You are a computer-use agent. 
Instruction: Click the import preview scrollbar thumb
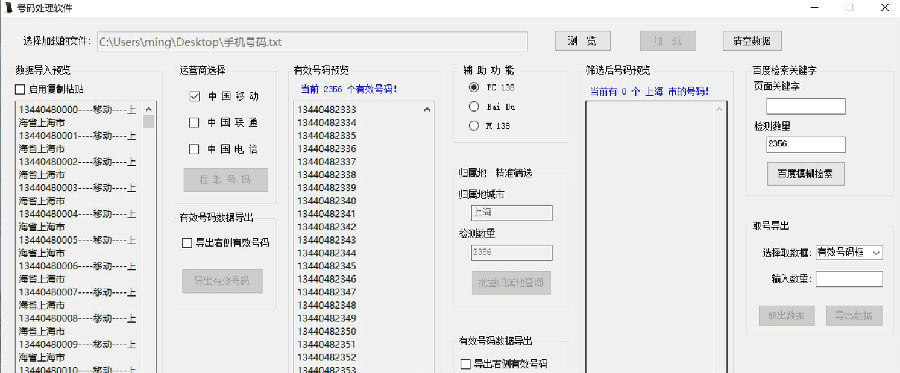[x=149, y=122]
